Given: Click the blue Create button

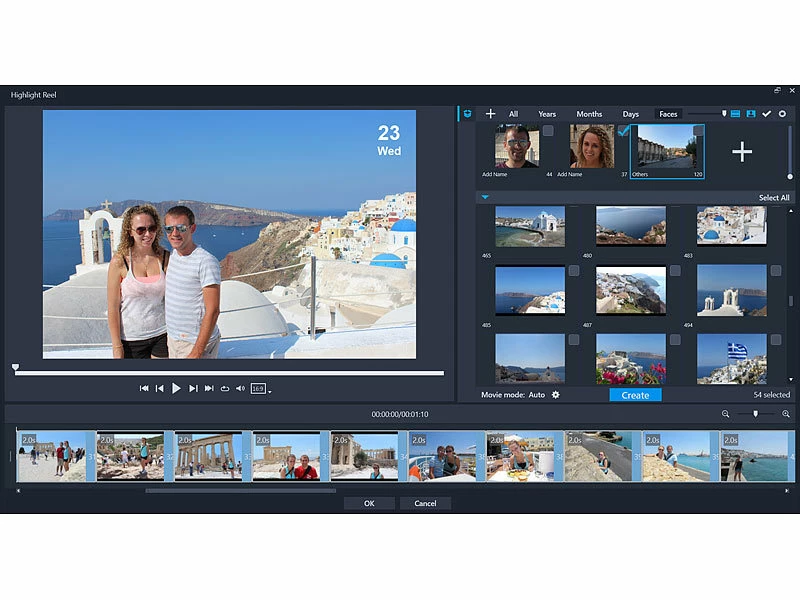Looking at the screenshot, I should point(635,395).
